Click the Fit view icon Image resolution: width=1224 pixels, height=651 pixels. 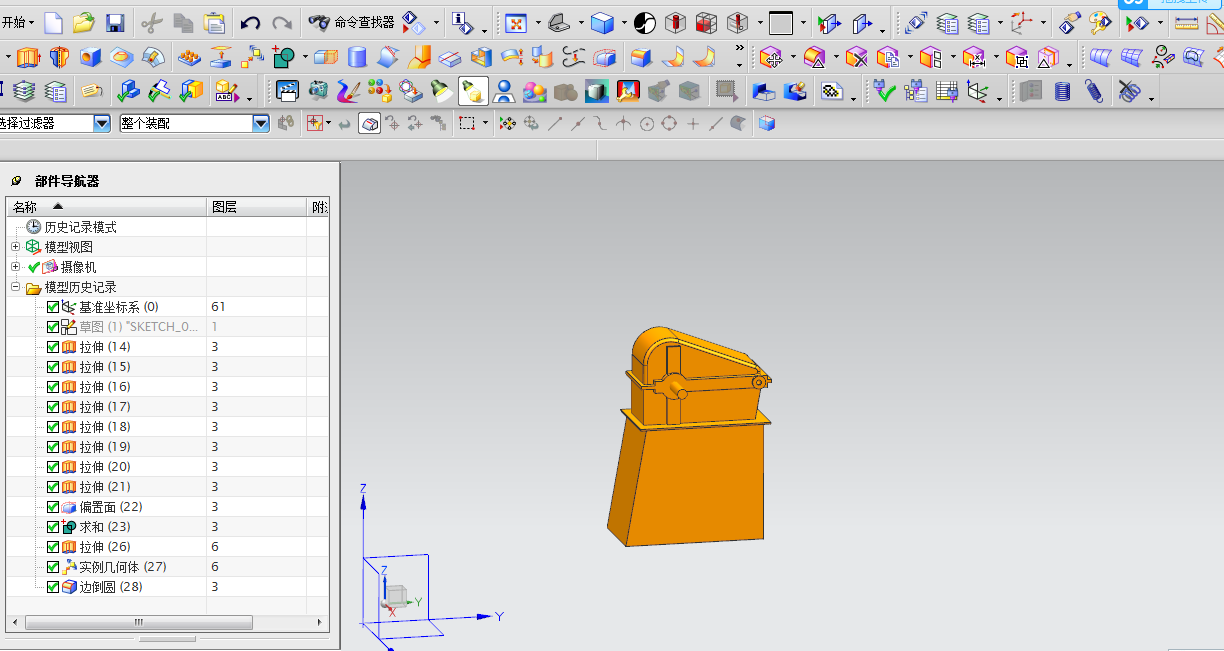click(516, 22)
